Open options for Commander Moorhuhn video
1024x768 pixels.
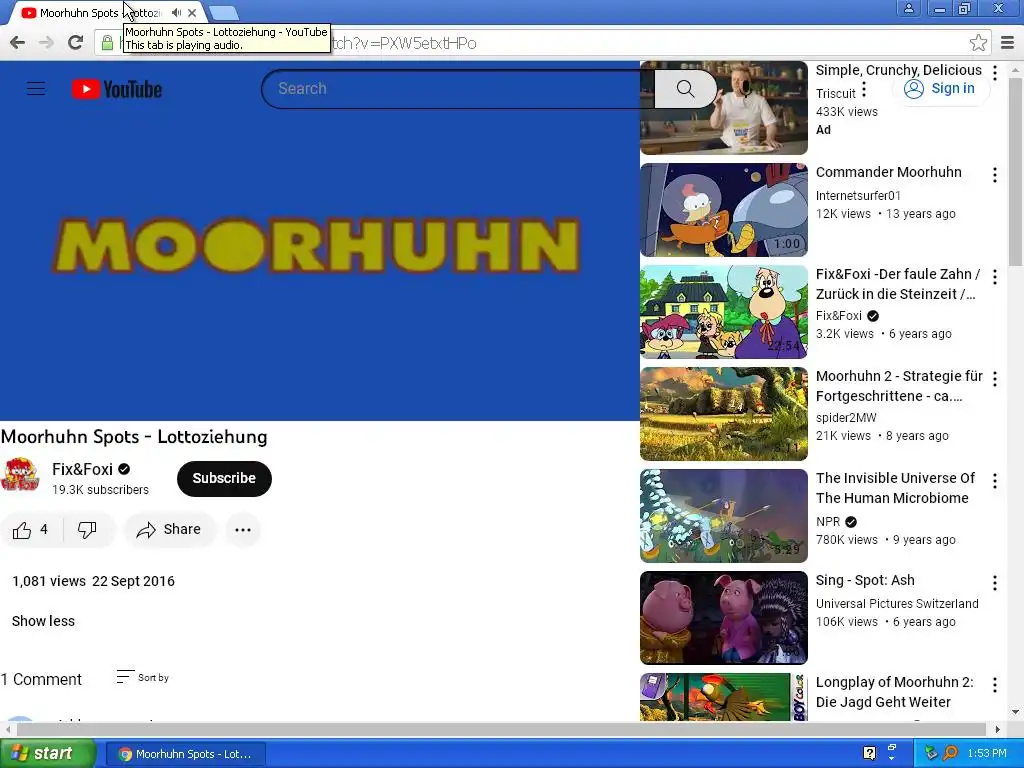[995, 174]
